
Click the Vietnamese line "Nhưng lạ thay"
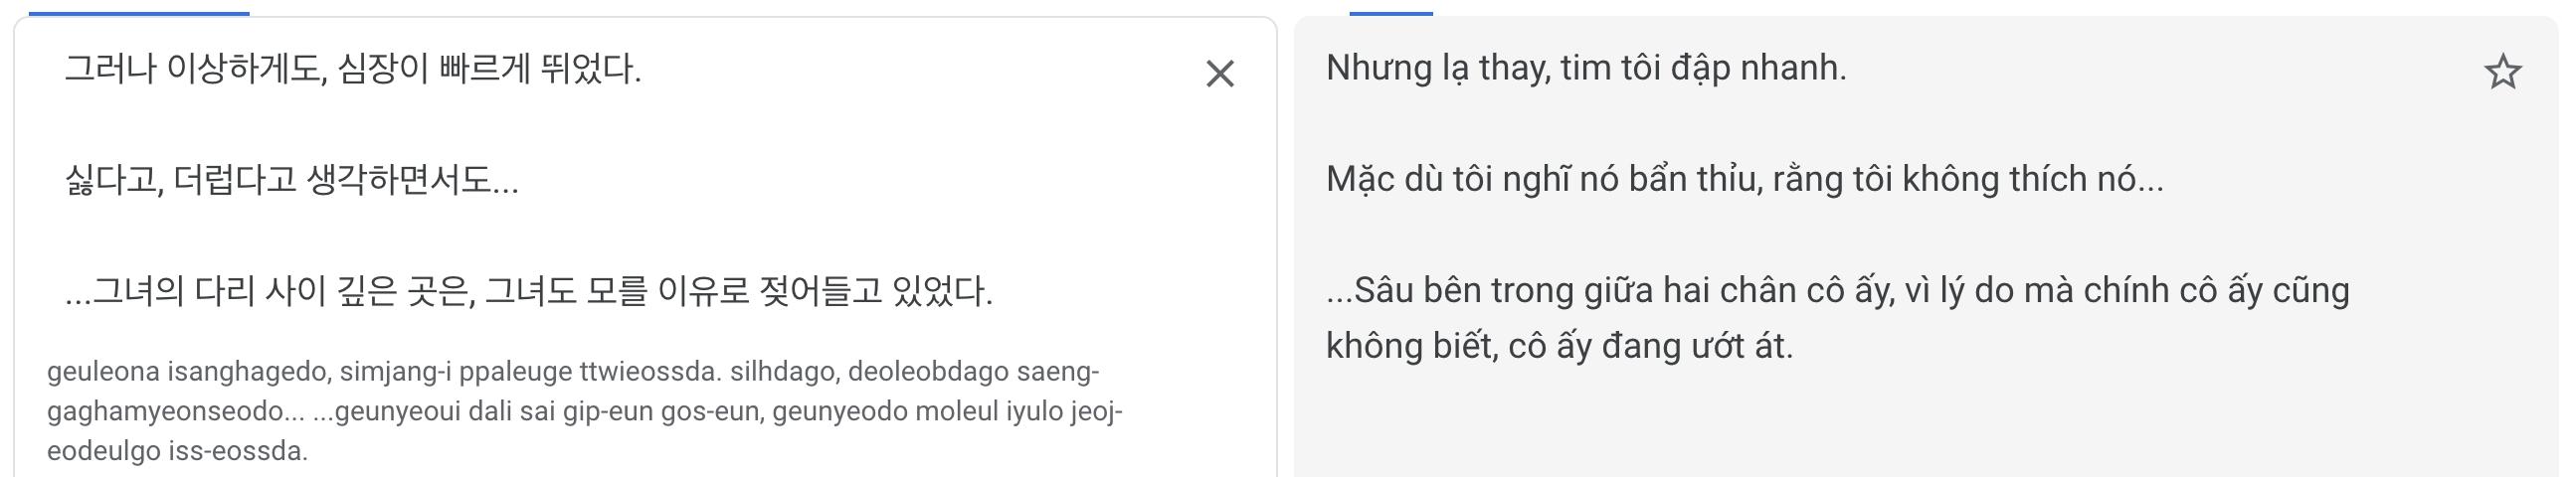point(1585,68)
